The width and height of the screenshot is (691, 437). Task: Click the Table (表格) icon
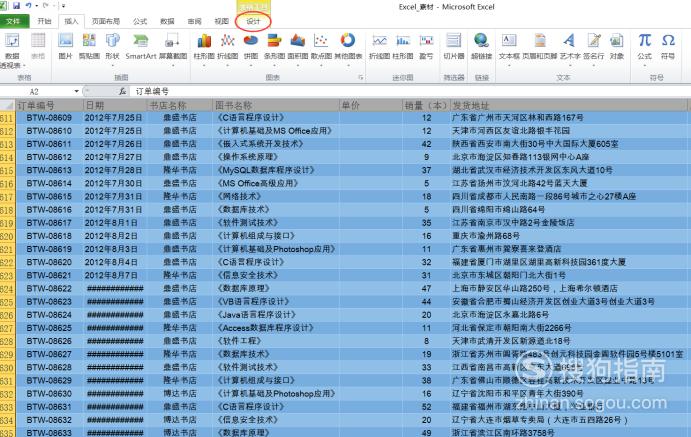pos(38,46)
